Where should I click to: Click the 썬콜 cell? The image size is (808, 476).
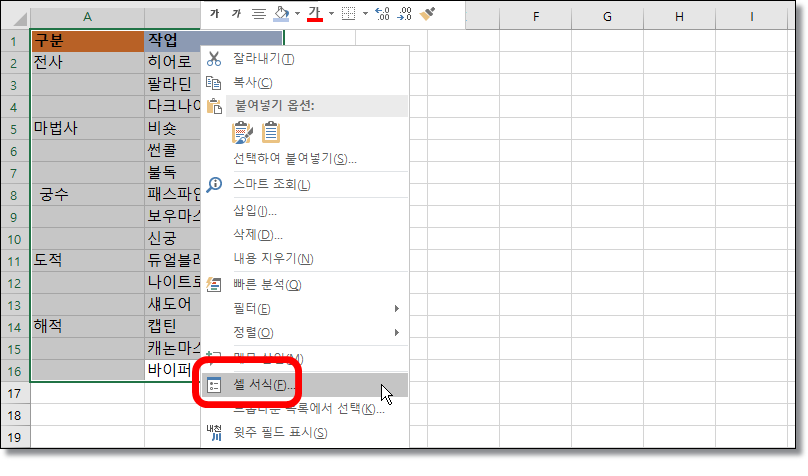(173, 150)
